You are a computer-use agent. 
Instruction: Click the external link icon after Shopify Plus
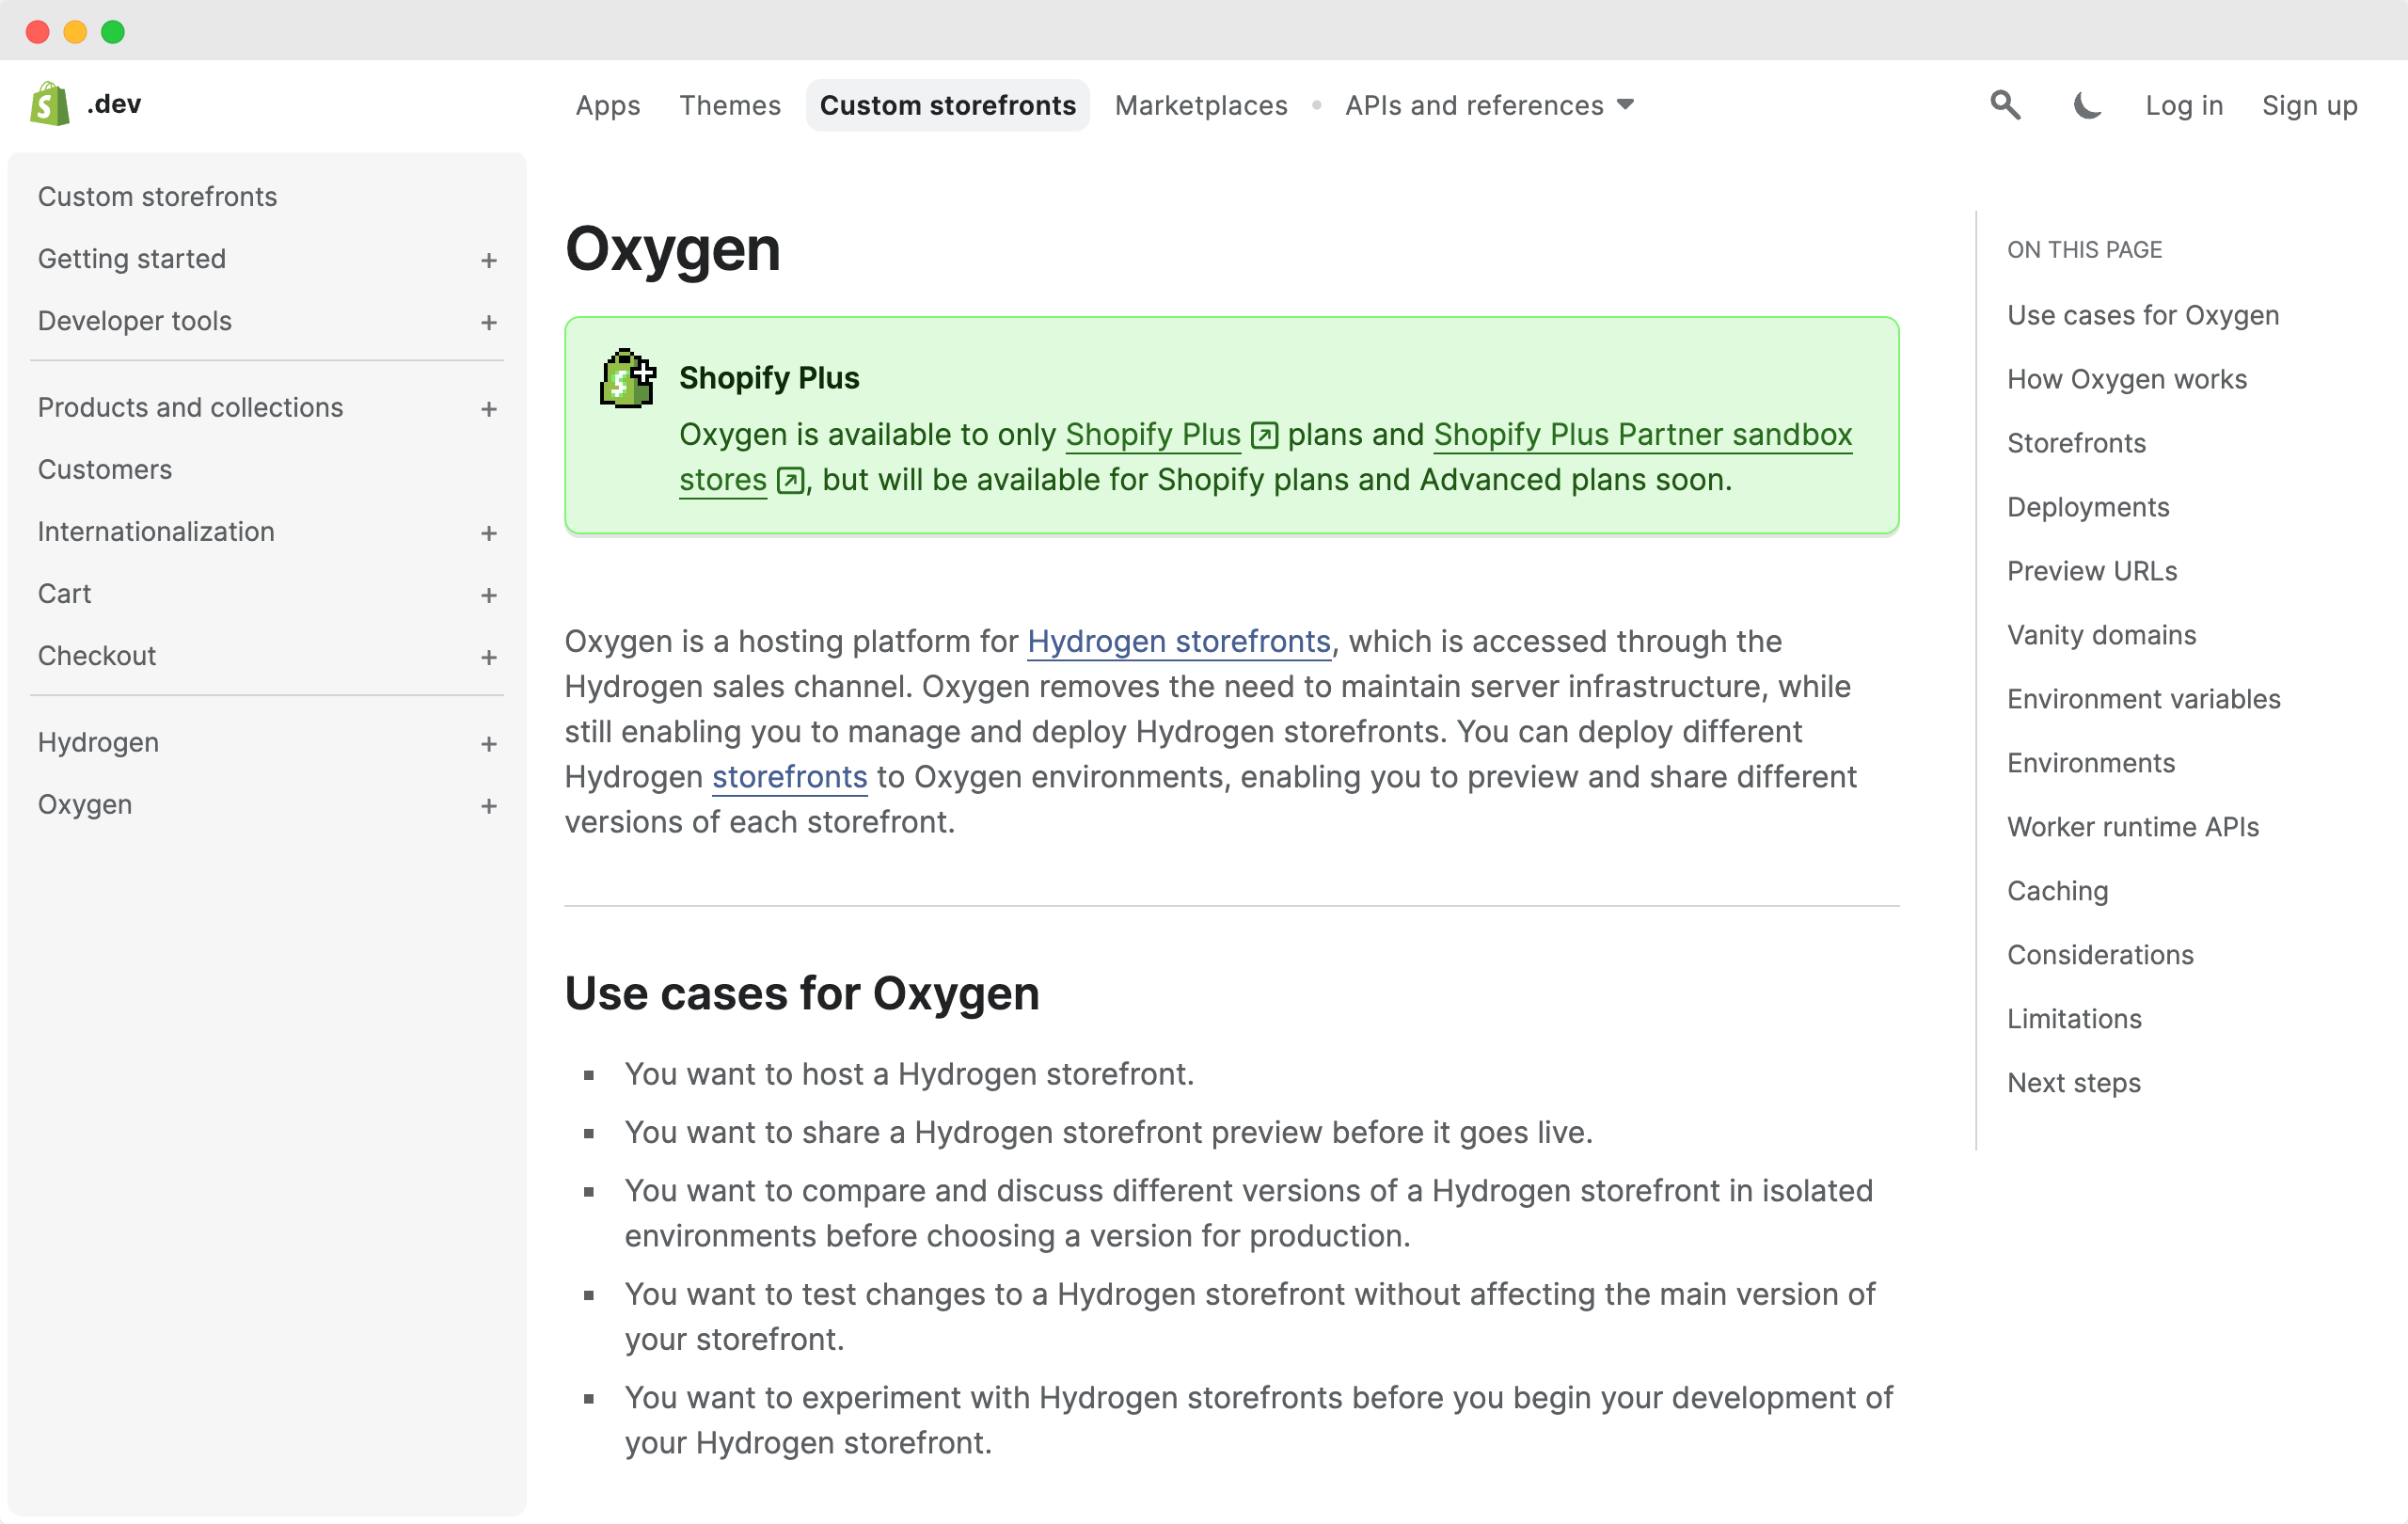pyautogui.click(x=1263, y=436)
